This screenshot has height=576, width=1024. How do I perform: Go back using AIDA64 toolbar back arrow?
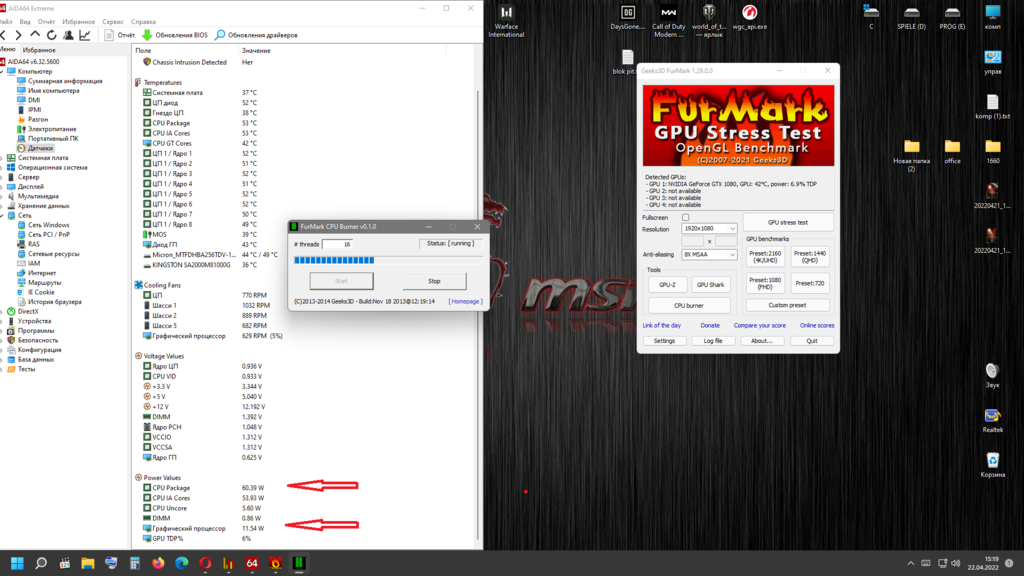coord(3,35)
